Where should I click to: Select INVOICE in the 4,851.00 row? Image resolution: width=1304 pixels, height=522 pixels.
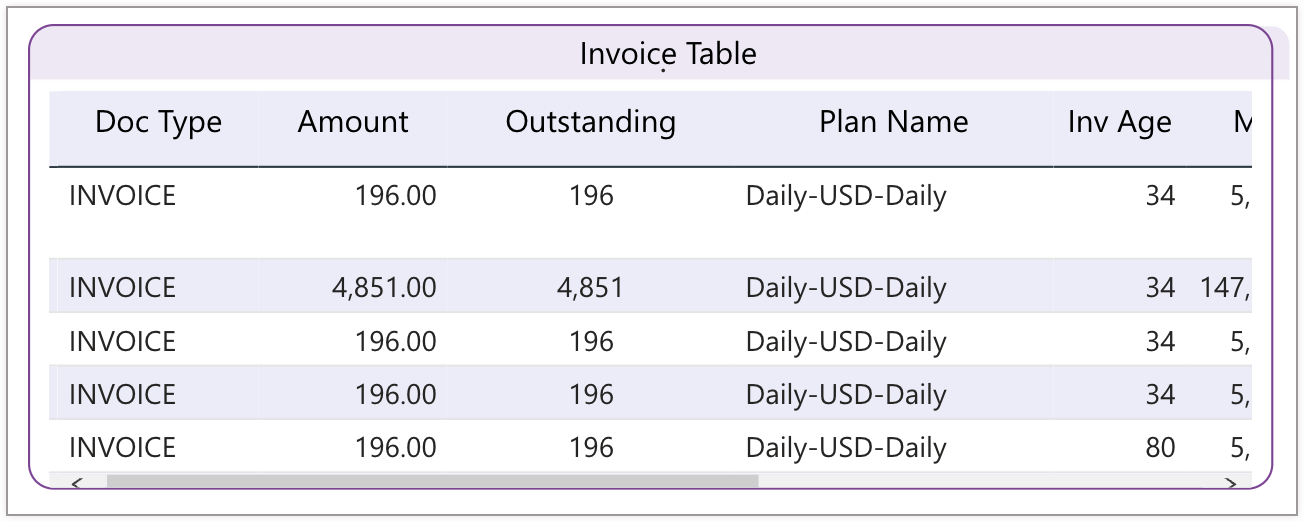tap(122, 288)
